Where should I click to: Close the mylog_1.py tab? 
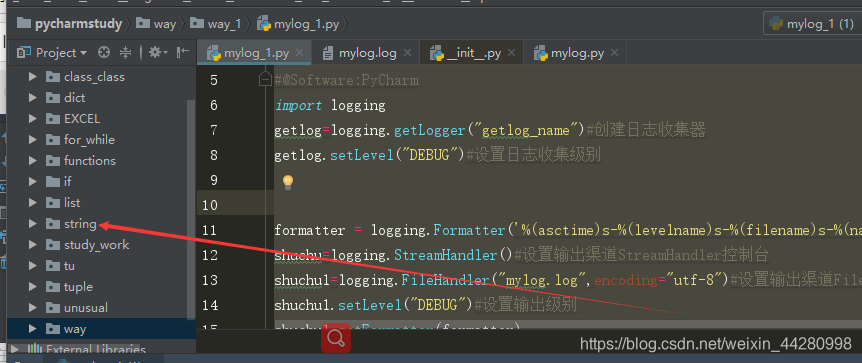tap(300, 53)
